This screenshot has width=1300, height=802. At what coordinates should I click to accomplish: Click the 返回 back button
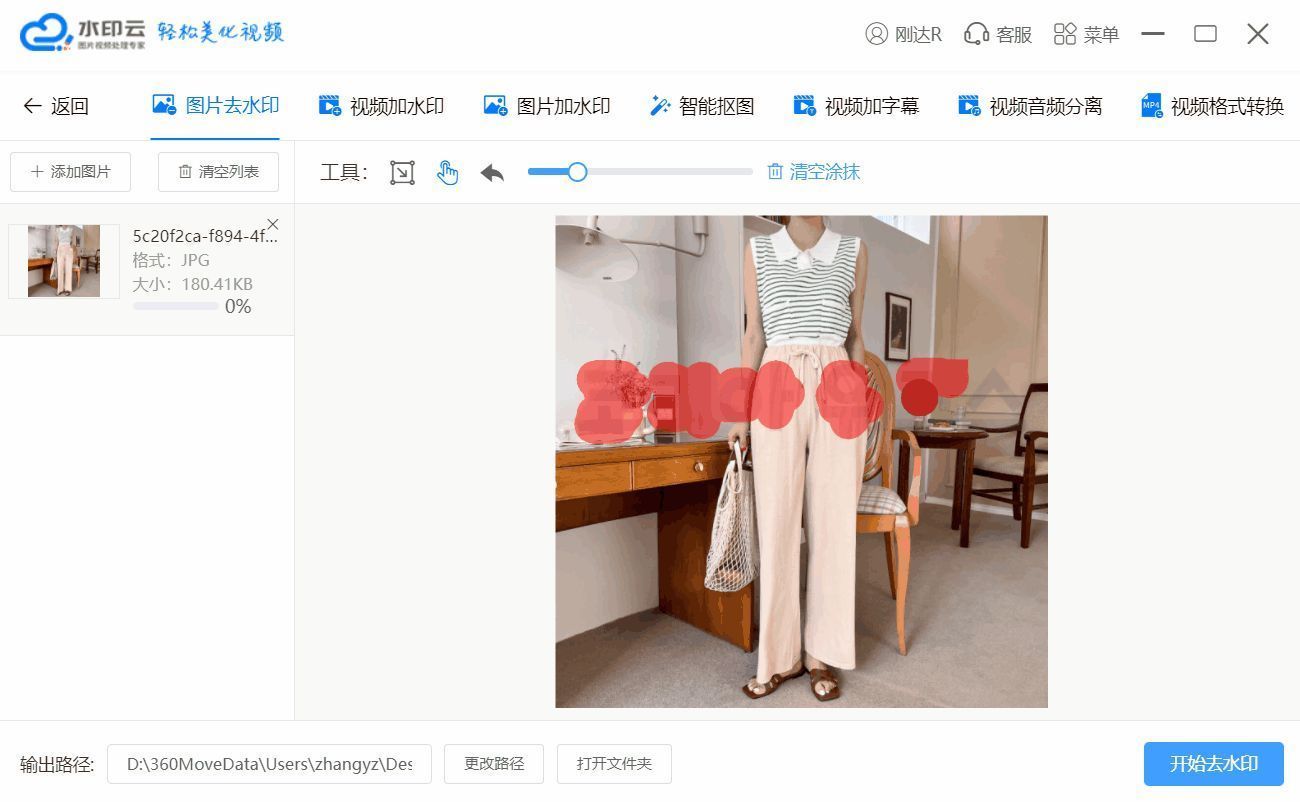tap(56, 106)
